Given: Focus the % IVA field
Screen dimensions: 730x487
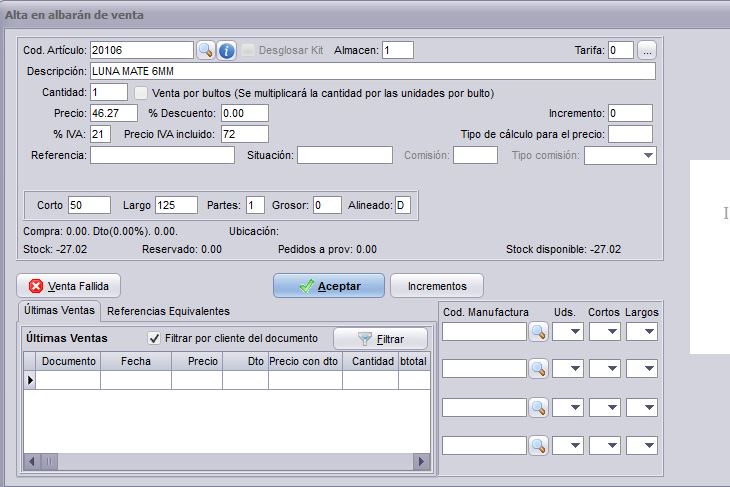Looking at the screenshot, I should (100, 134).
